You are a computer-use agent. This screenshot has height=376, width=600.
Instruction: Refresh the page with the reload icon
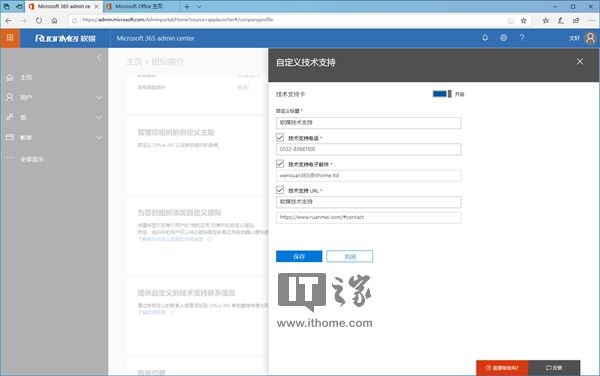coord(39,20)
